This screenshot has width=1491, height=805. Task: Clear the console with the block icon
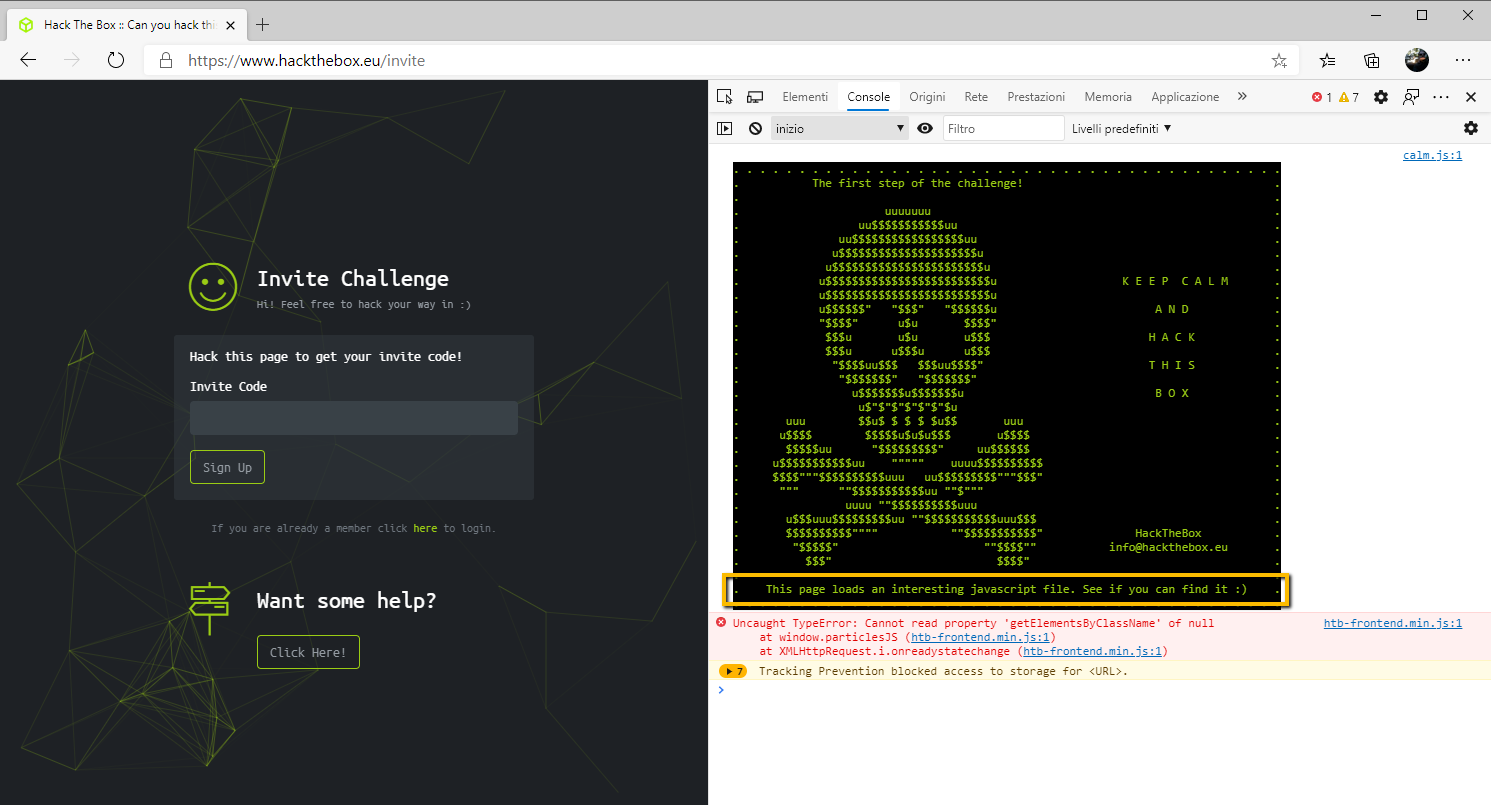point(756,128)
